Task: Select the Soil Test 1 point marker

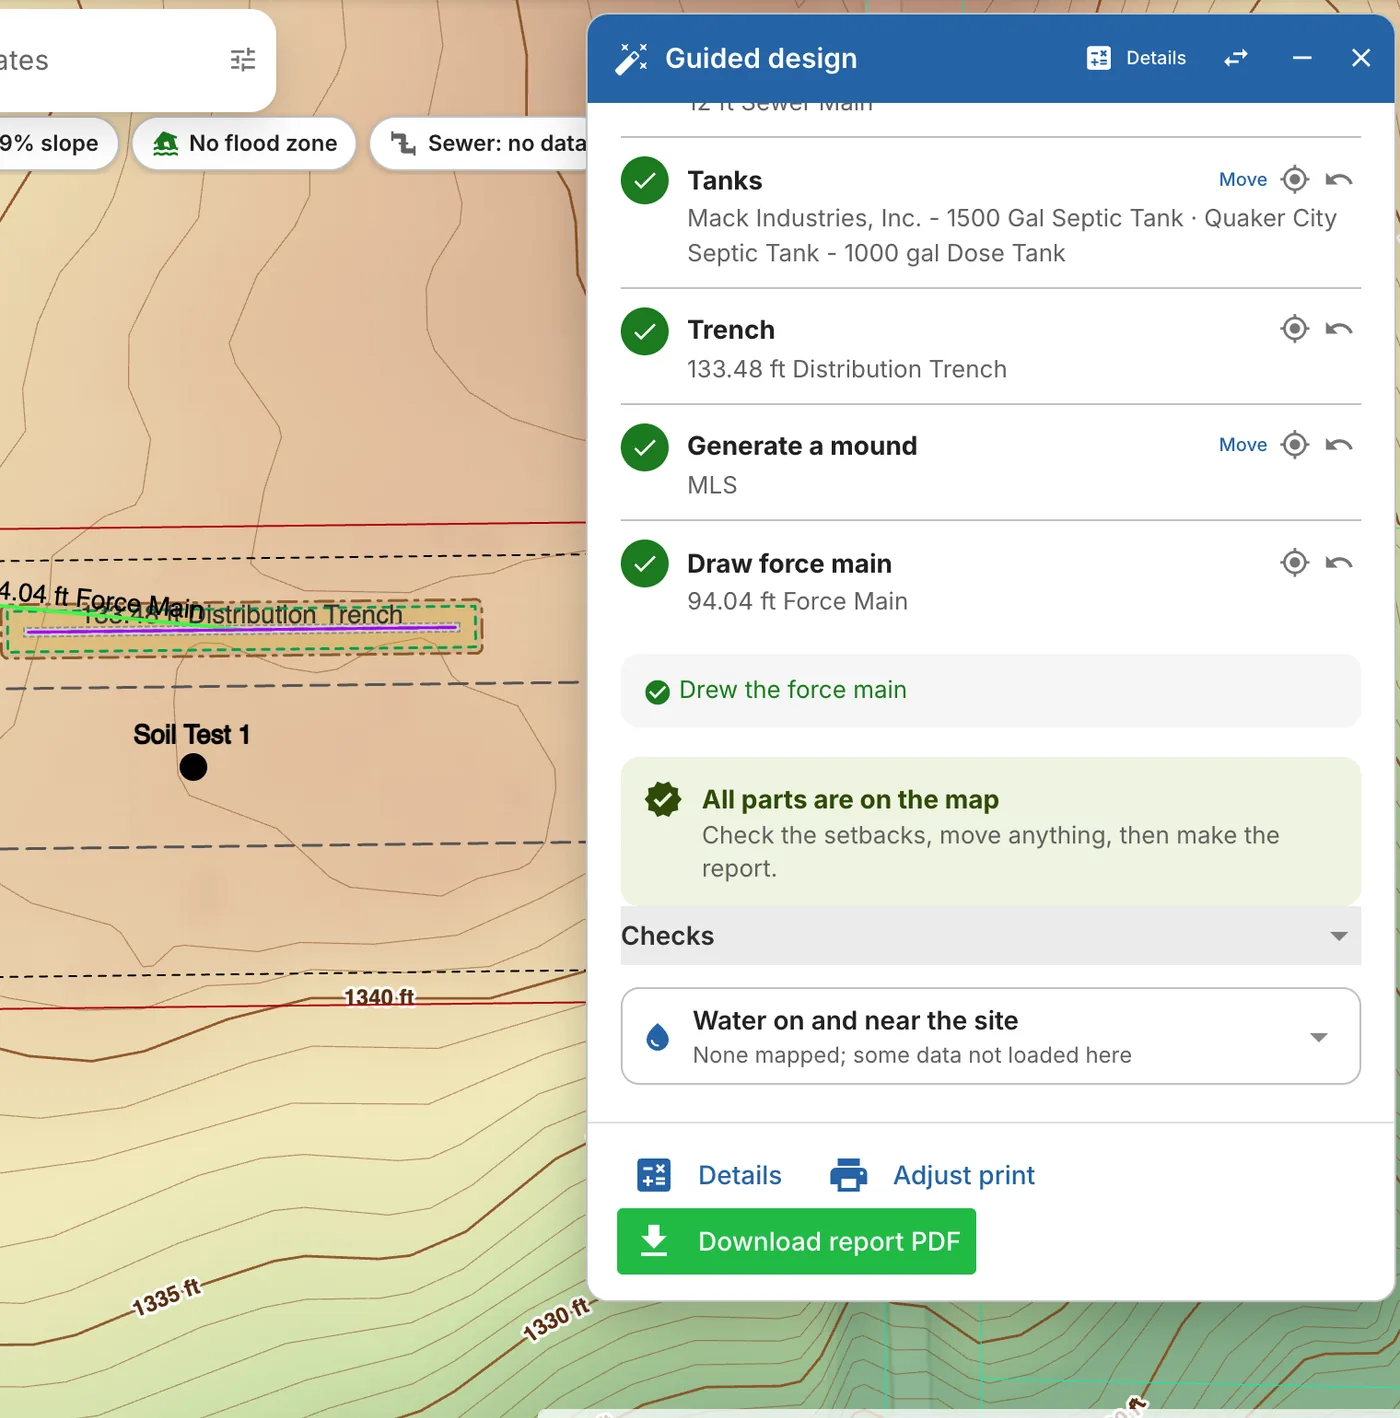Action: [193, 767]
